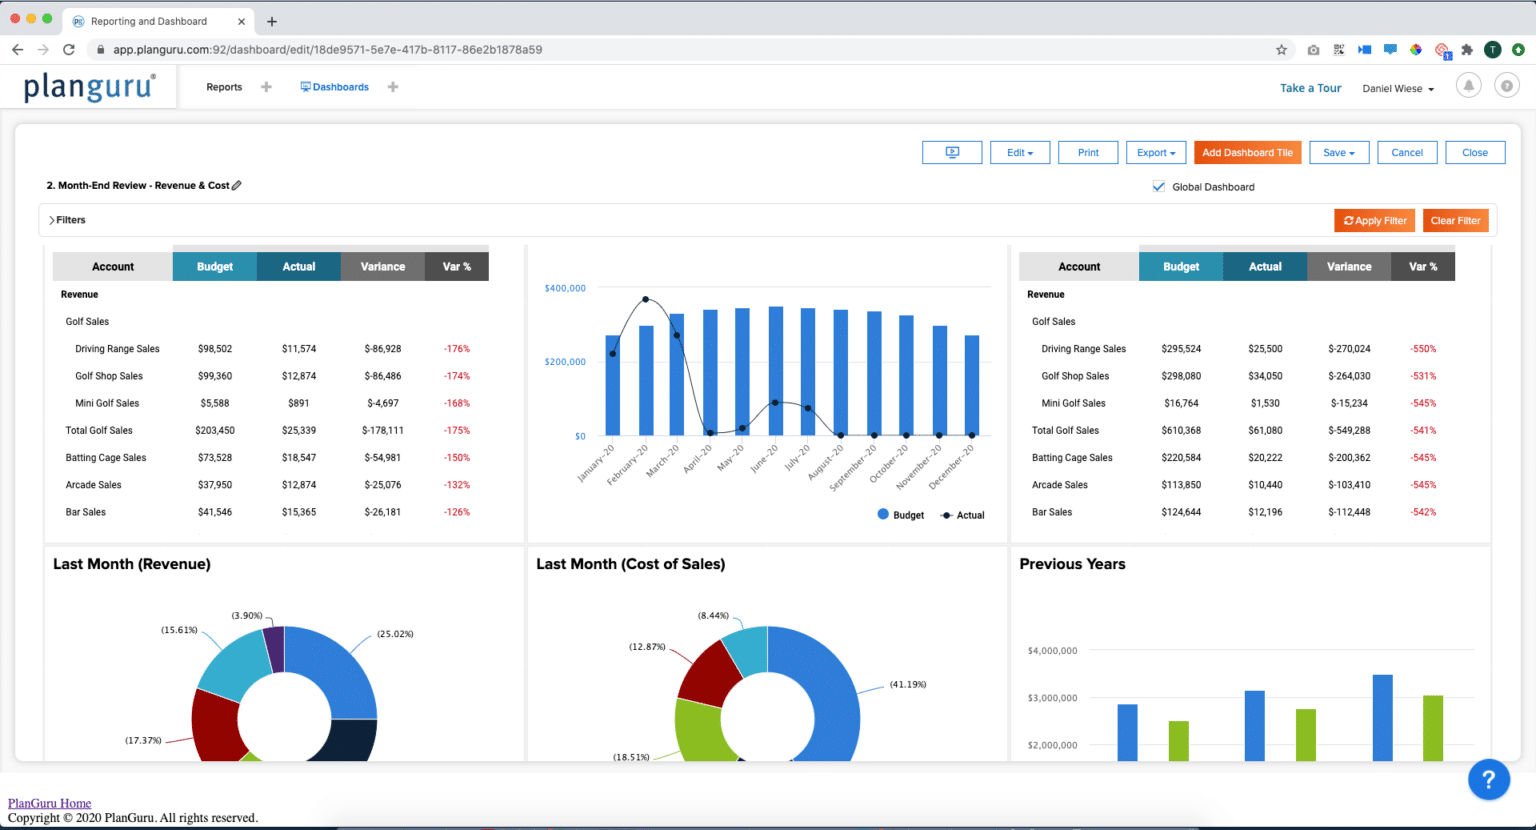
Task: Click the planguru logo
Action: (88, 86)
